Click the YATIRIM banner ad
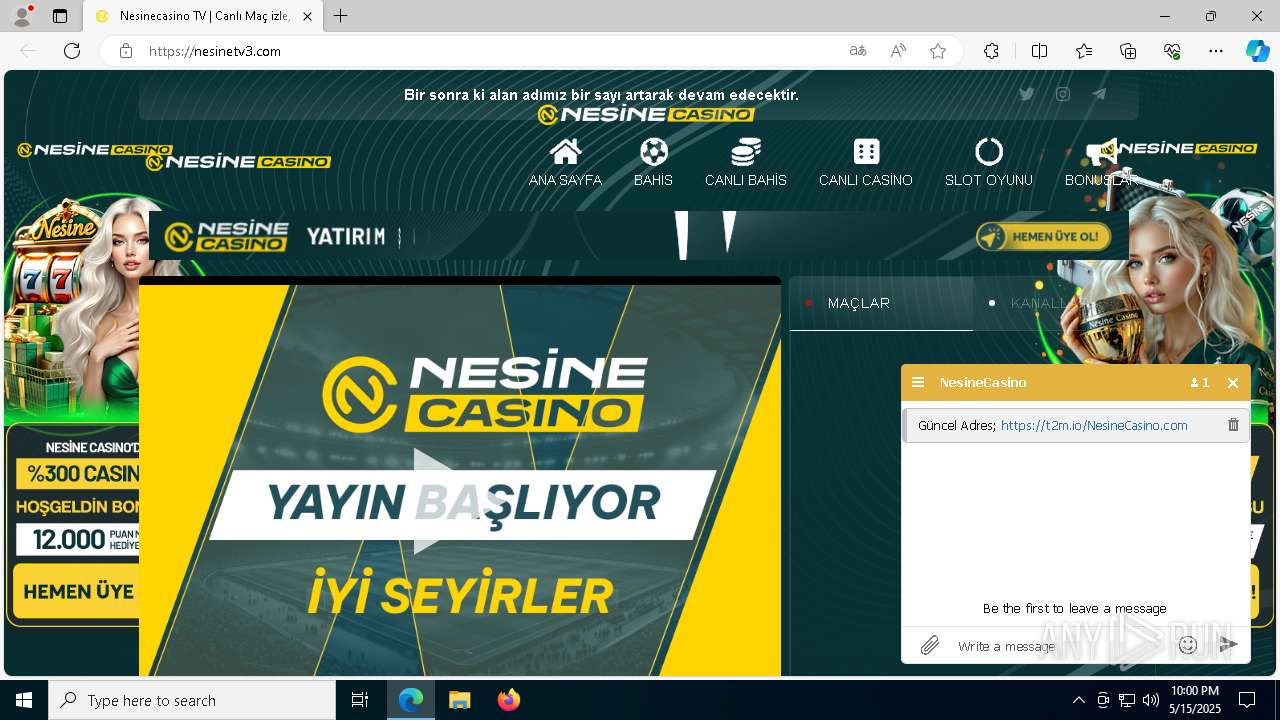This screenshot has width=1280, height=720. (639, 236)
